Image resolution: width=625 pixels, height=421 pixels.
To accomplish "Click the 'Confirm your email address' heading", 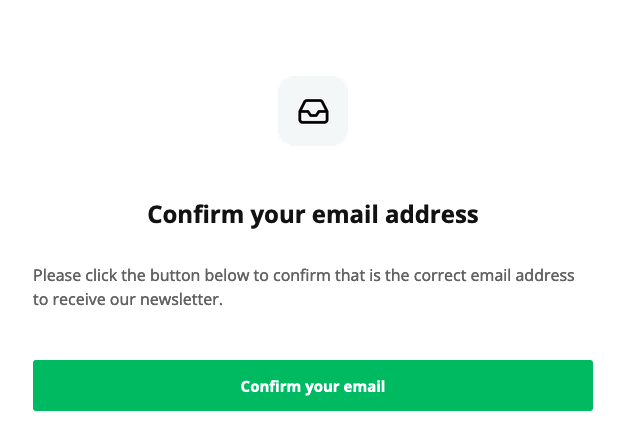I will [313, 214].
